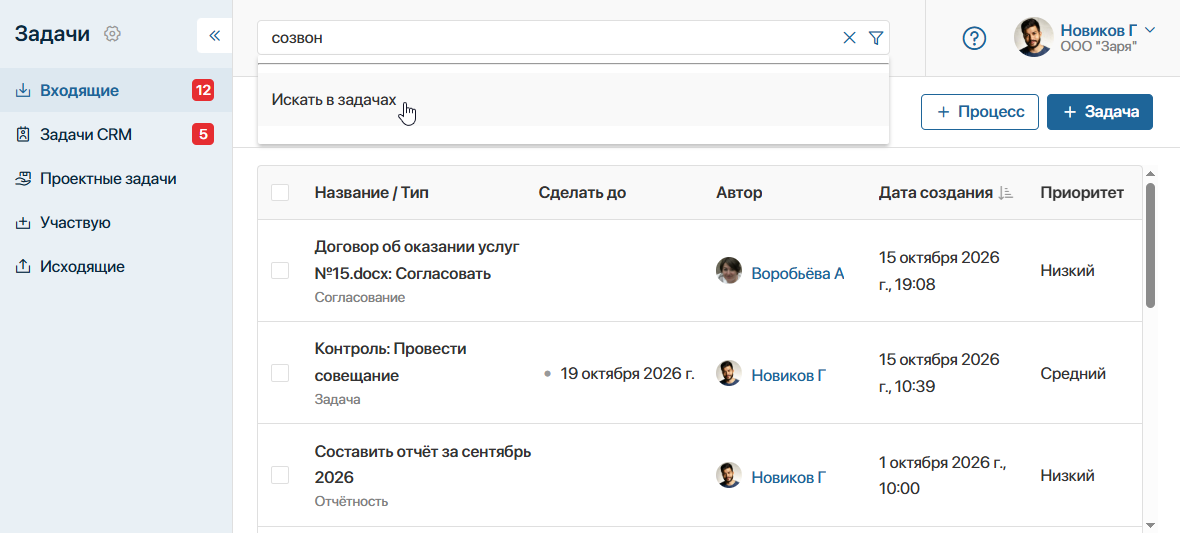
Task: Open the search filter funnel
Action: (875, 38)
